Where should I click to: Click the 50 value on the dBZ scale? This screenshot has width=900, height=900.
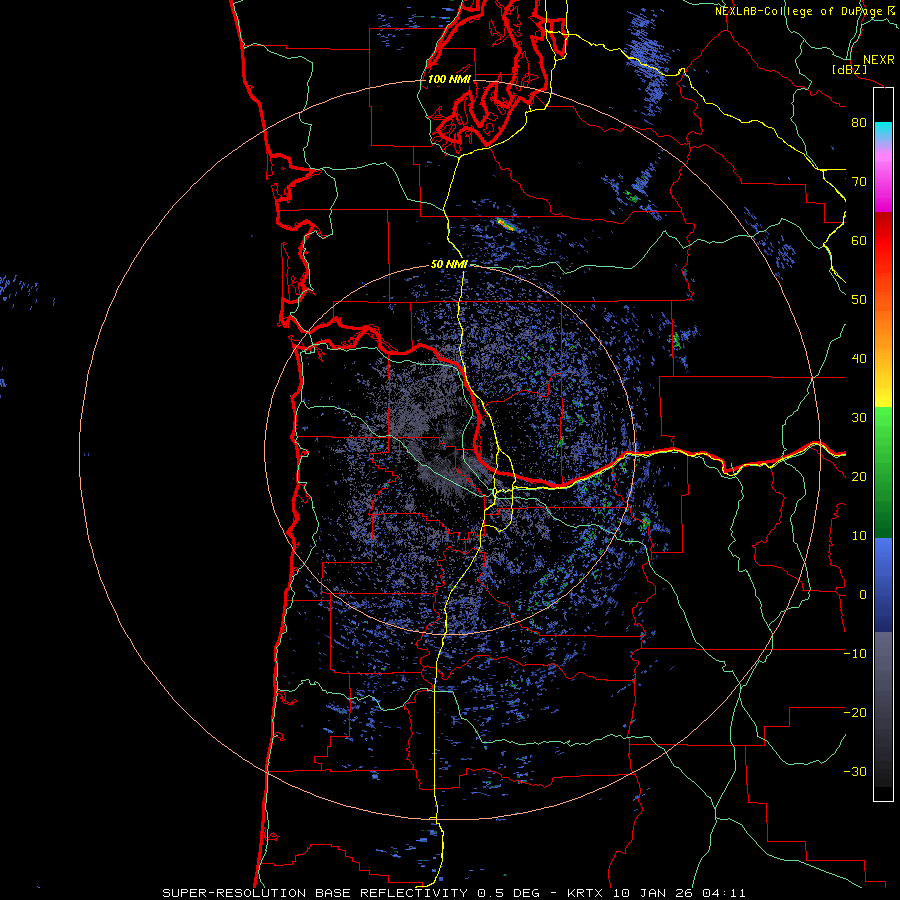859,300
